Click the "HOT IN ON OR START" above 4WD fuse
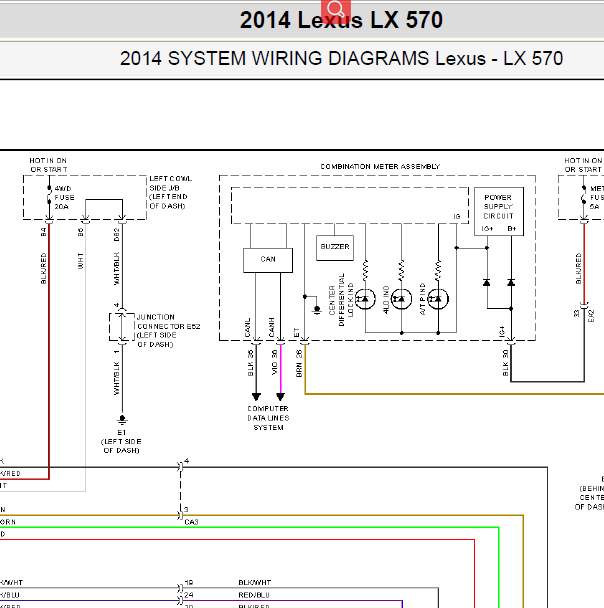The image size is (604, 608). (x=48, y=165)
